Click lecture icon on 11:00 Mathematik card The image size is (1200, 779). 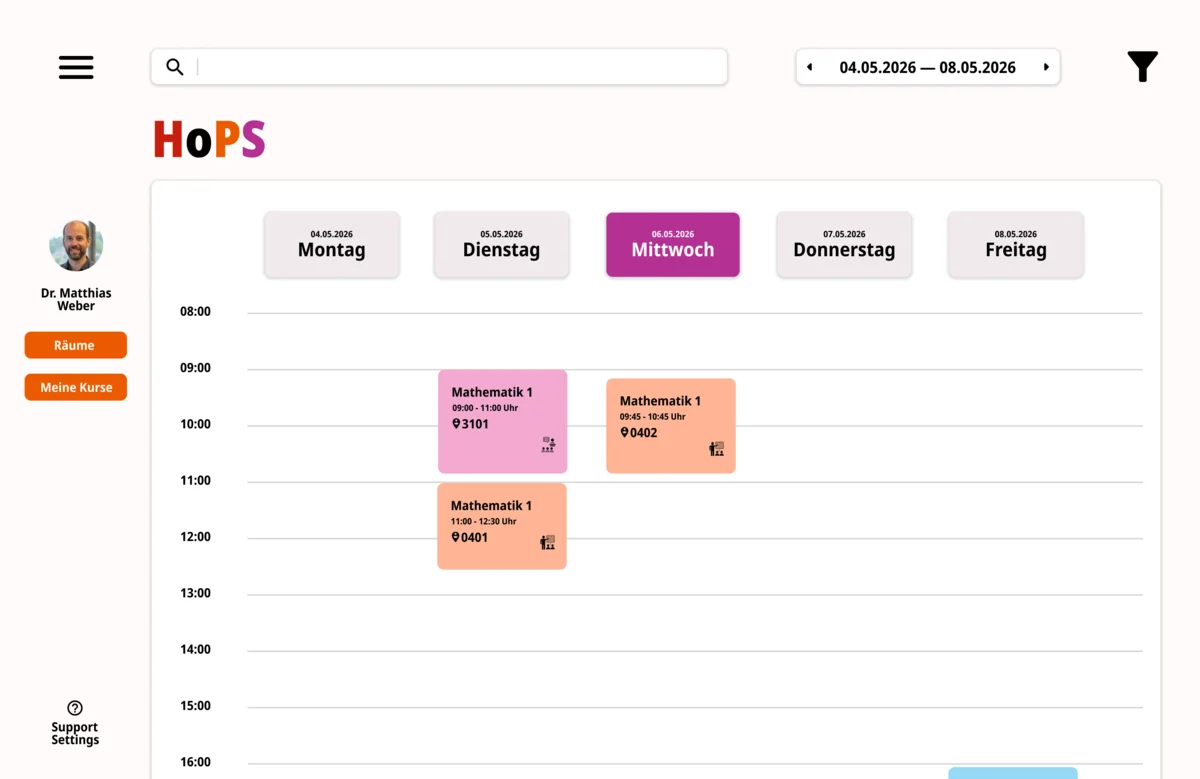[547, 542]
